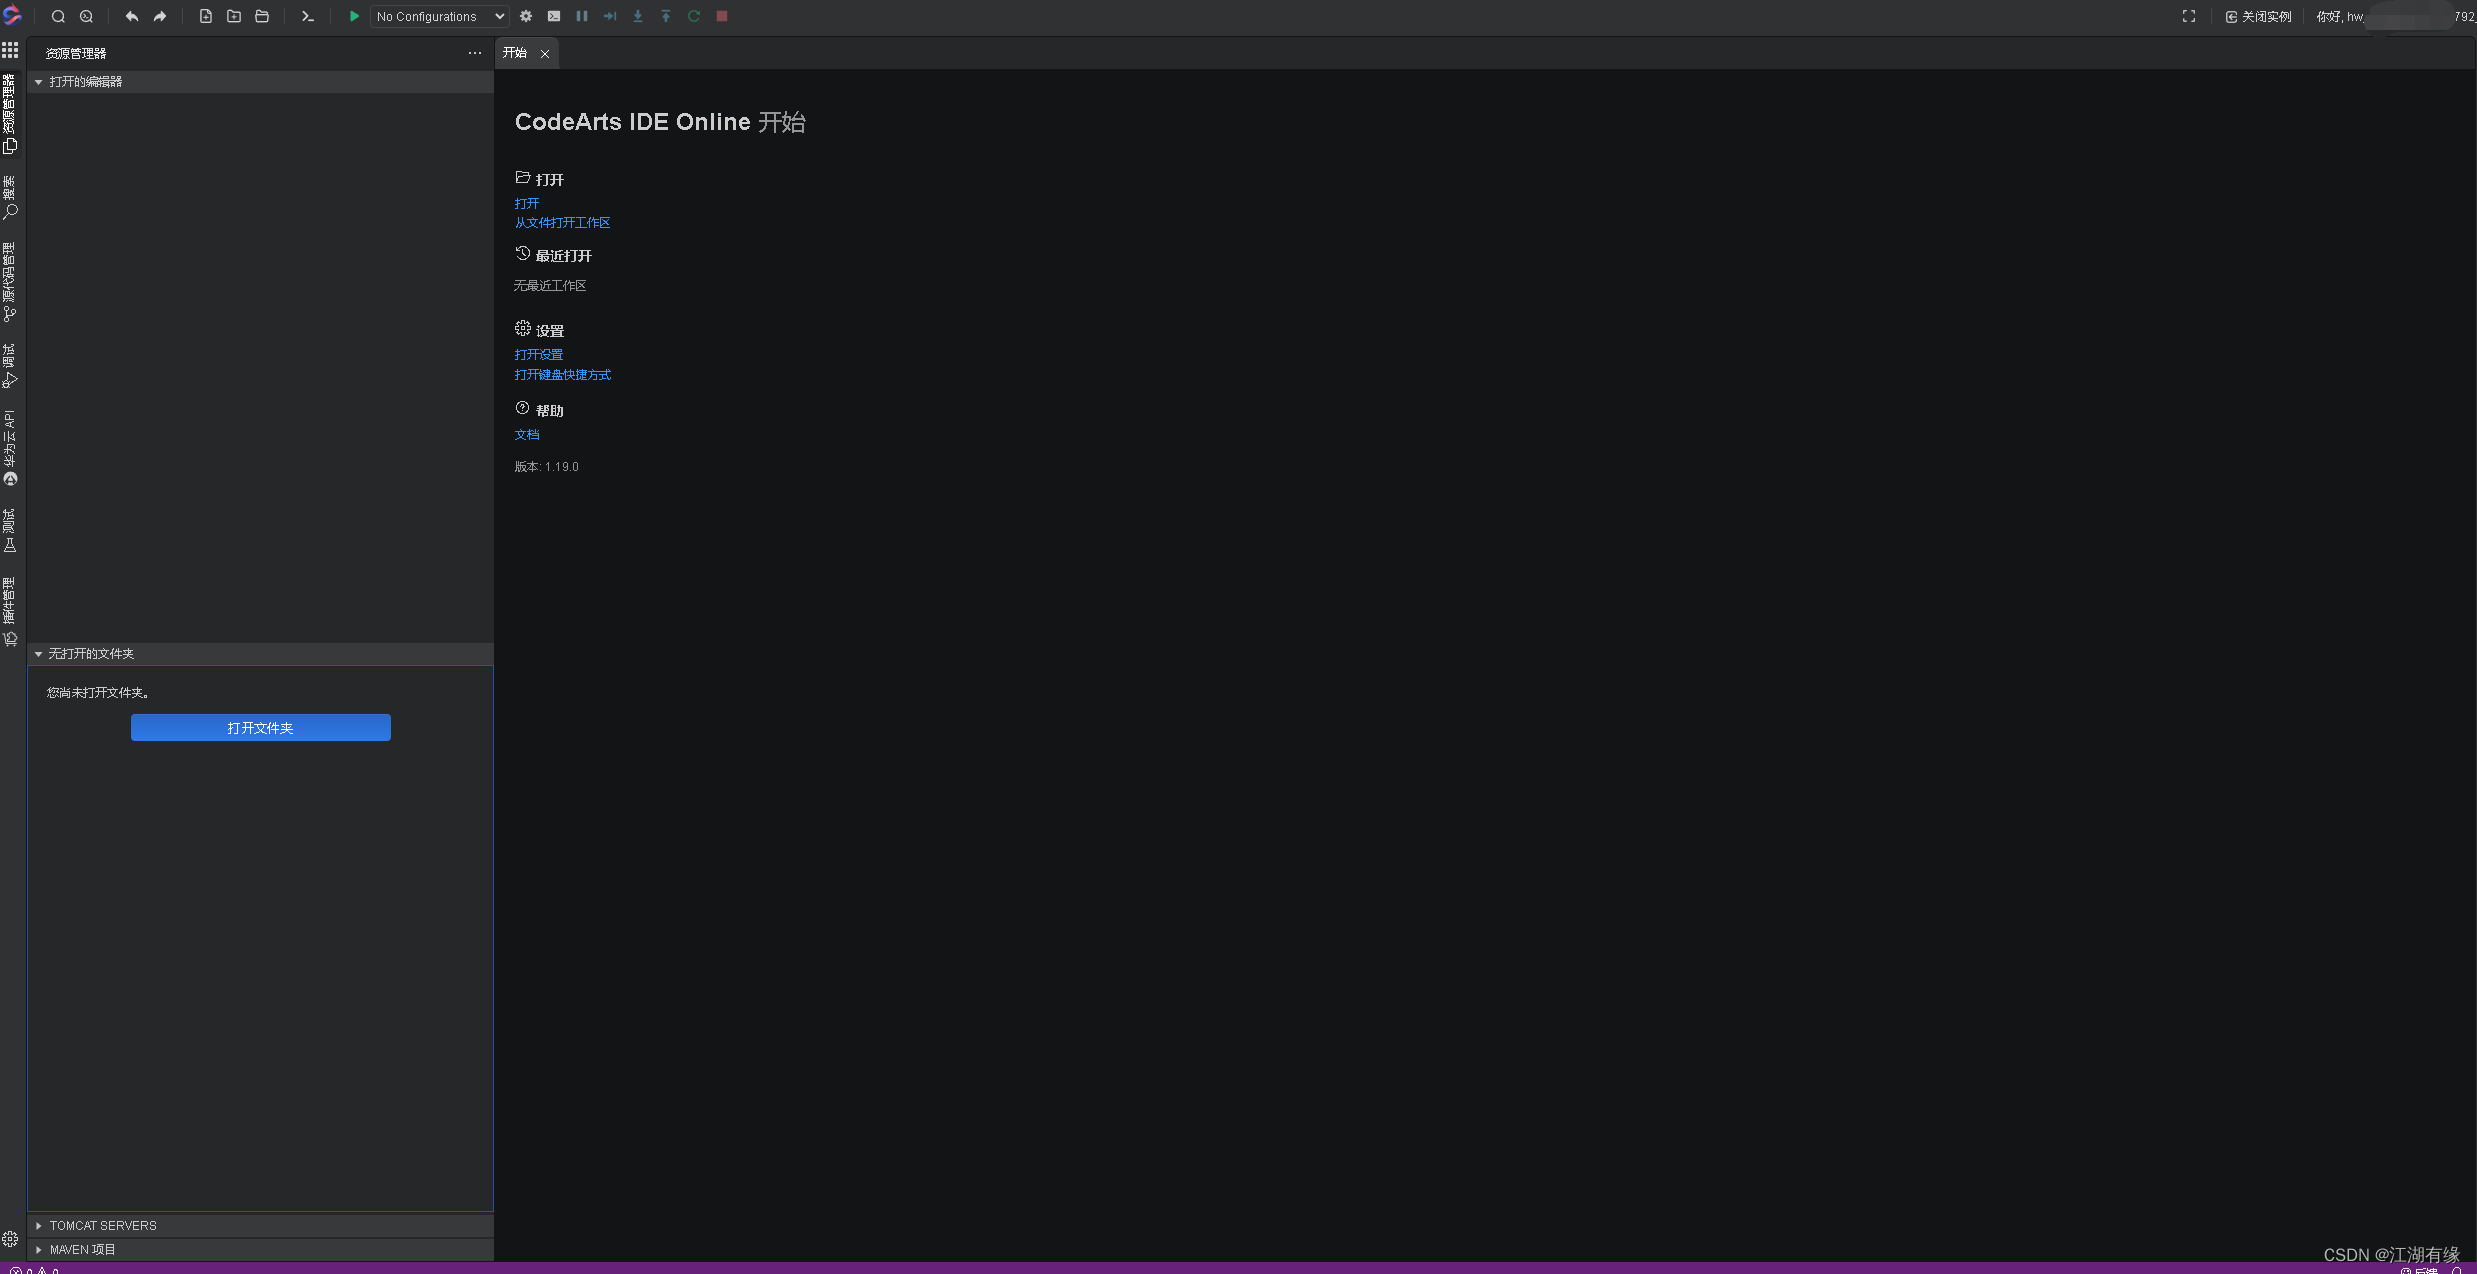The height and width of the screenshot is (1274, 2477).
Task: Click the 打开文件夹 button
Action: point(260,727)
